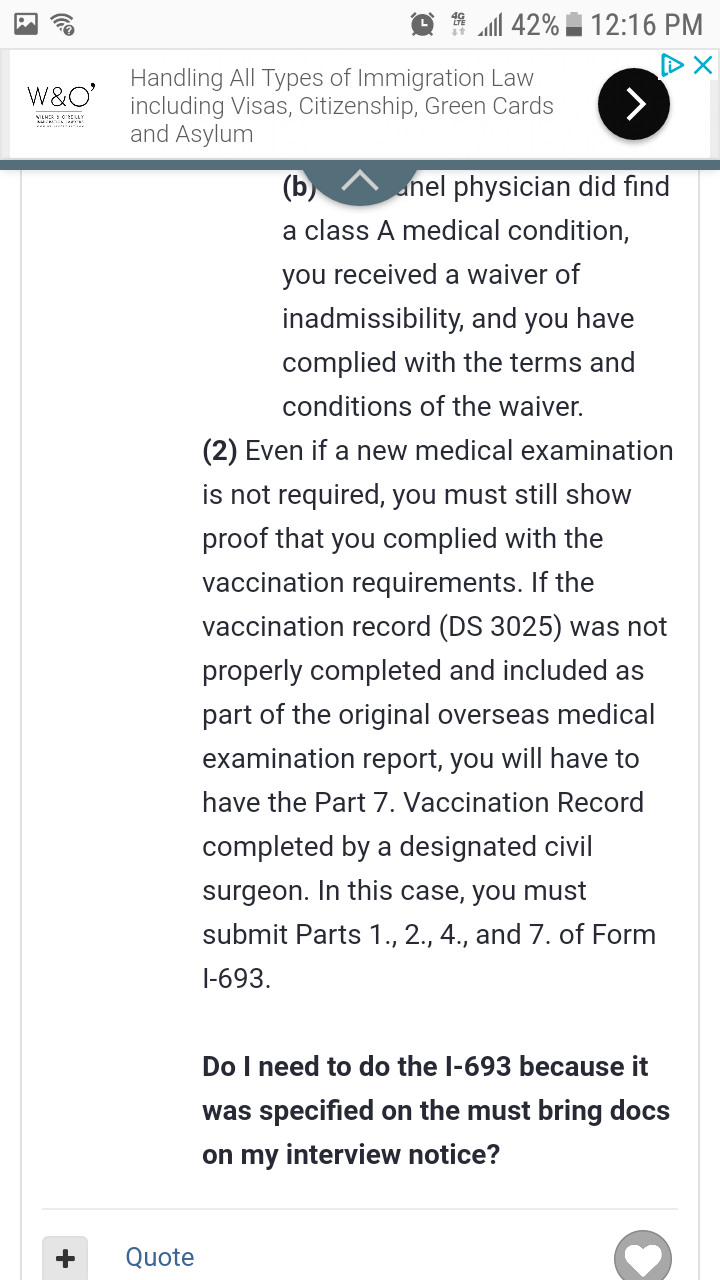The width and height of the screenshot is (720, 1280).
Task: Tap the 12:16 PM clock
Action: [x=647, y=25]
